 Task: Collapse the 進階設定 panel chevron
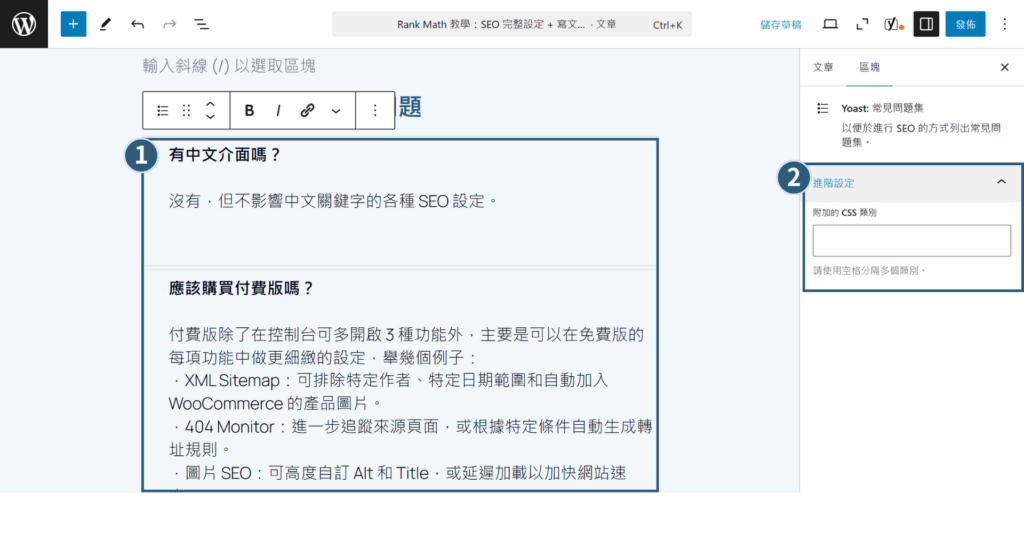click(x=1001, y=182)
